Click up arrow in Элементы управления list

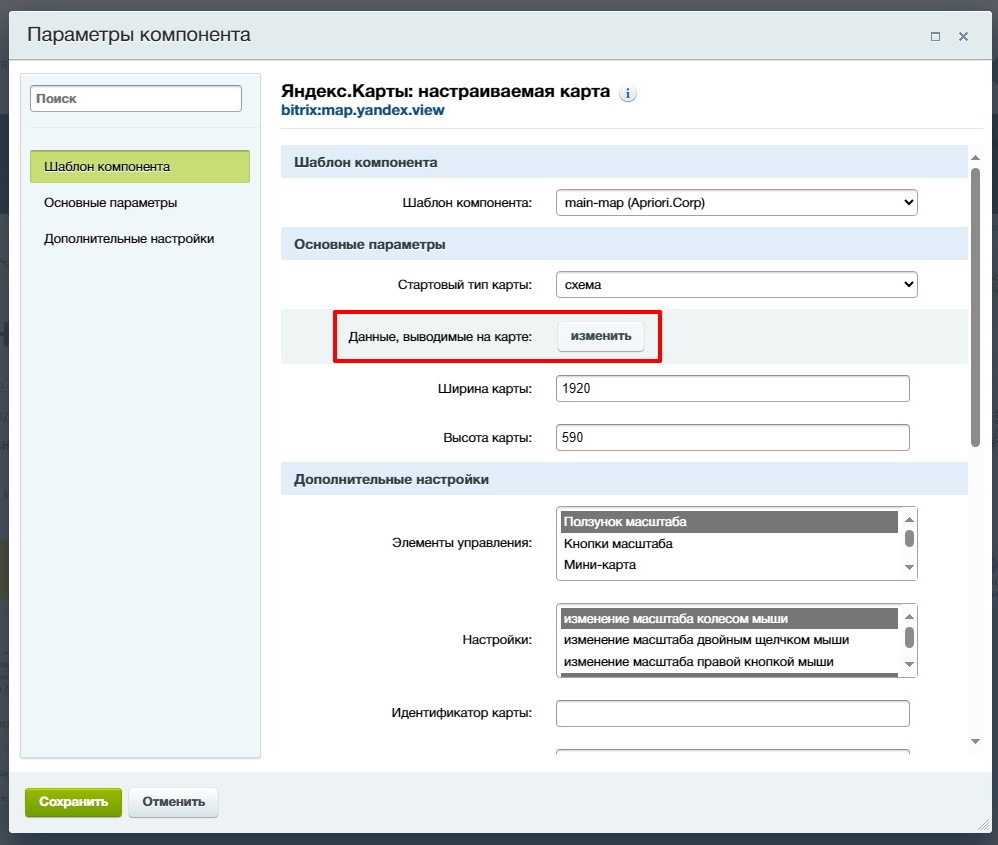[x=909, y=519]
